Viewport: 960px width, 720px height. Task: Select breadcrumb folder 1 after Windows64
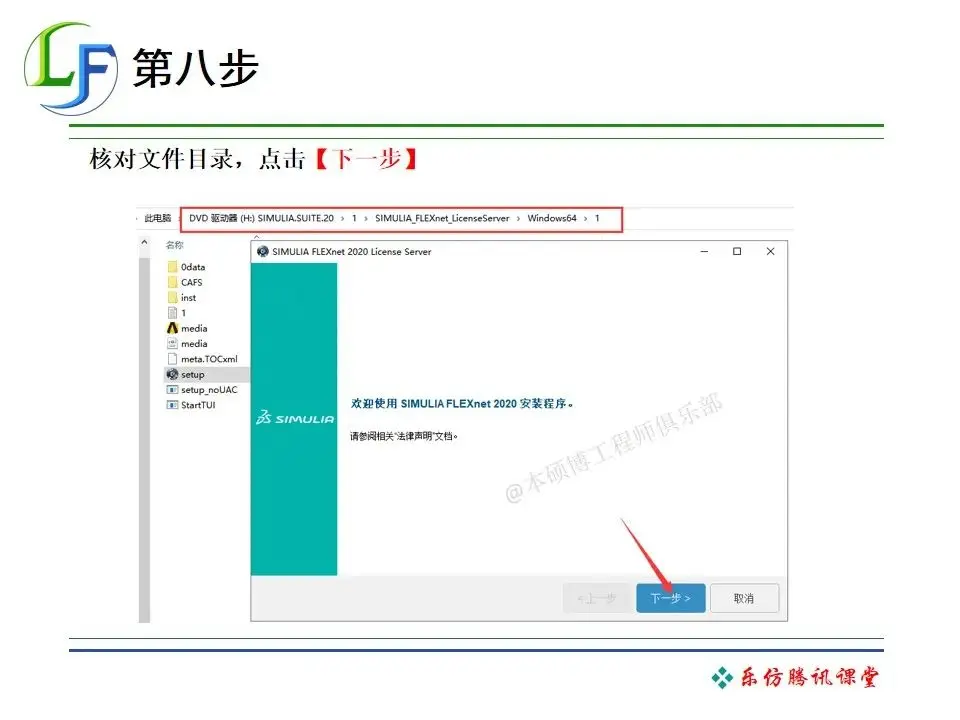(597, 219)
